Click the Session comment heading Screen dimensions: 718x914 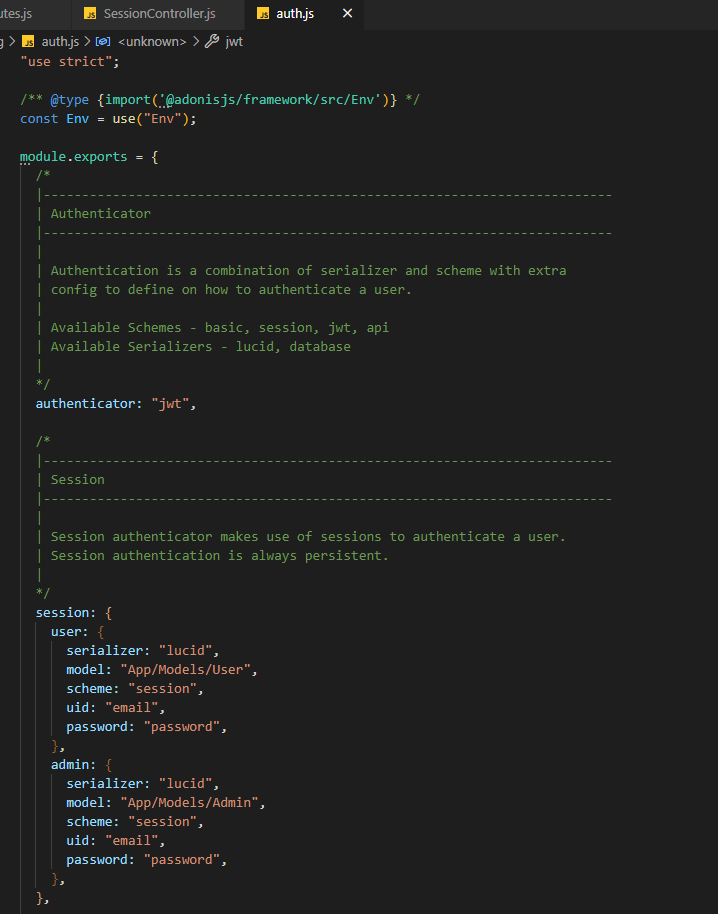(x=78, y=479)
